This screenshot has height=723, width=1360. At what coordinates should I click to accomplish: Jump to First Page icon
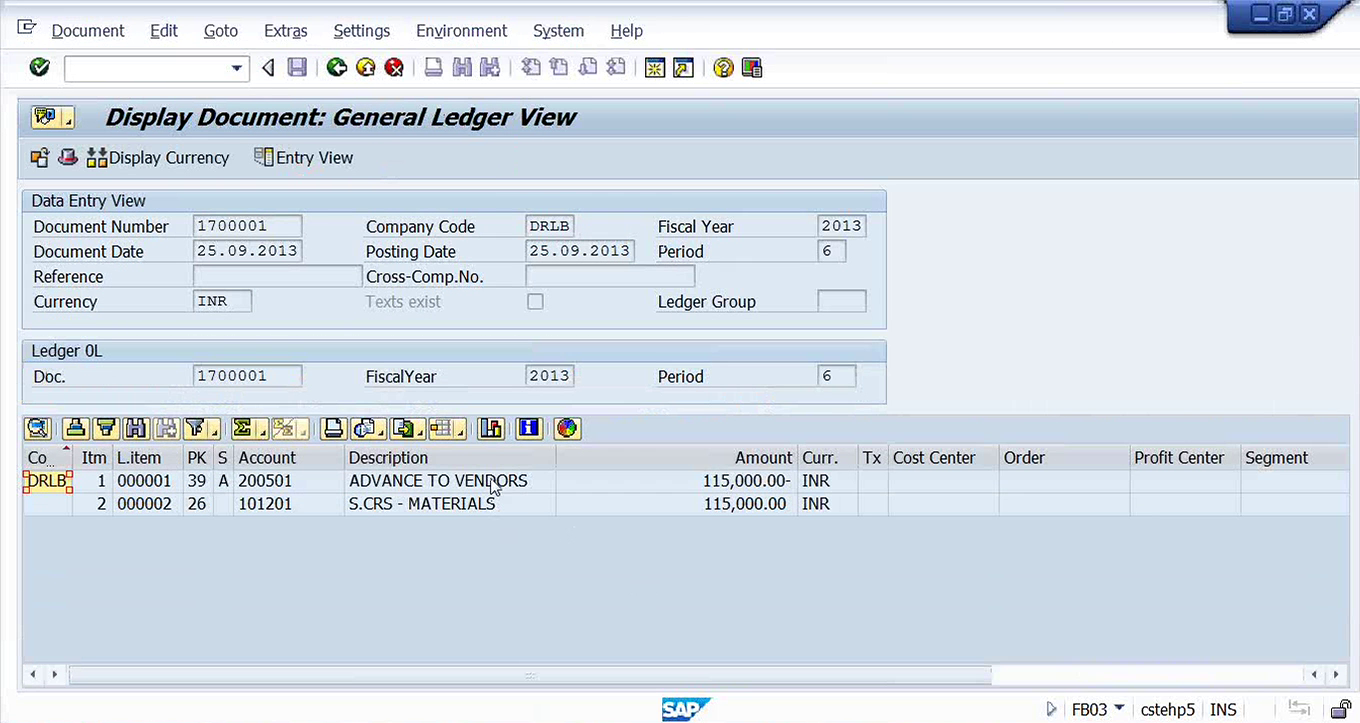pyautogui.click(x=531, y=68)
